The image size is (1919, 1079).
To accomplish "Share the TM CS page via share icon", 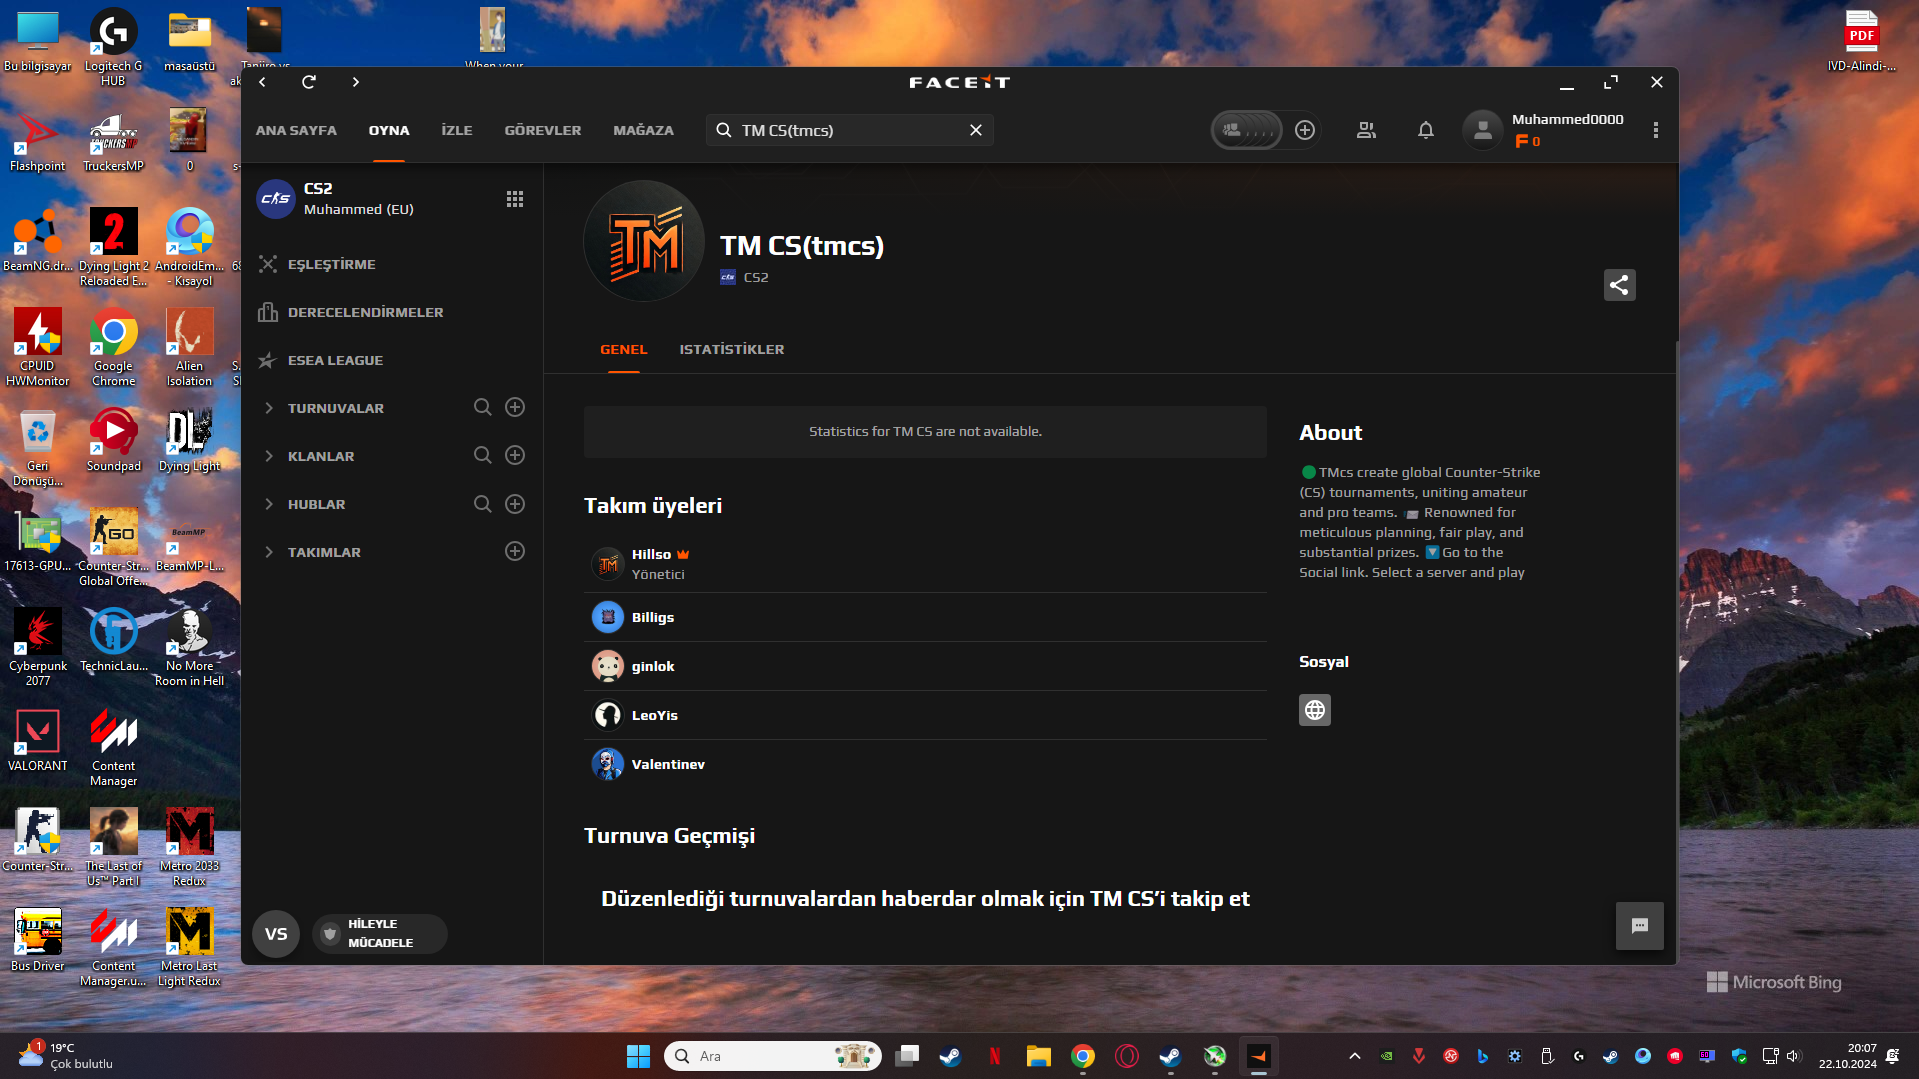I will click(x=1619, y=285).
